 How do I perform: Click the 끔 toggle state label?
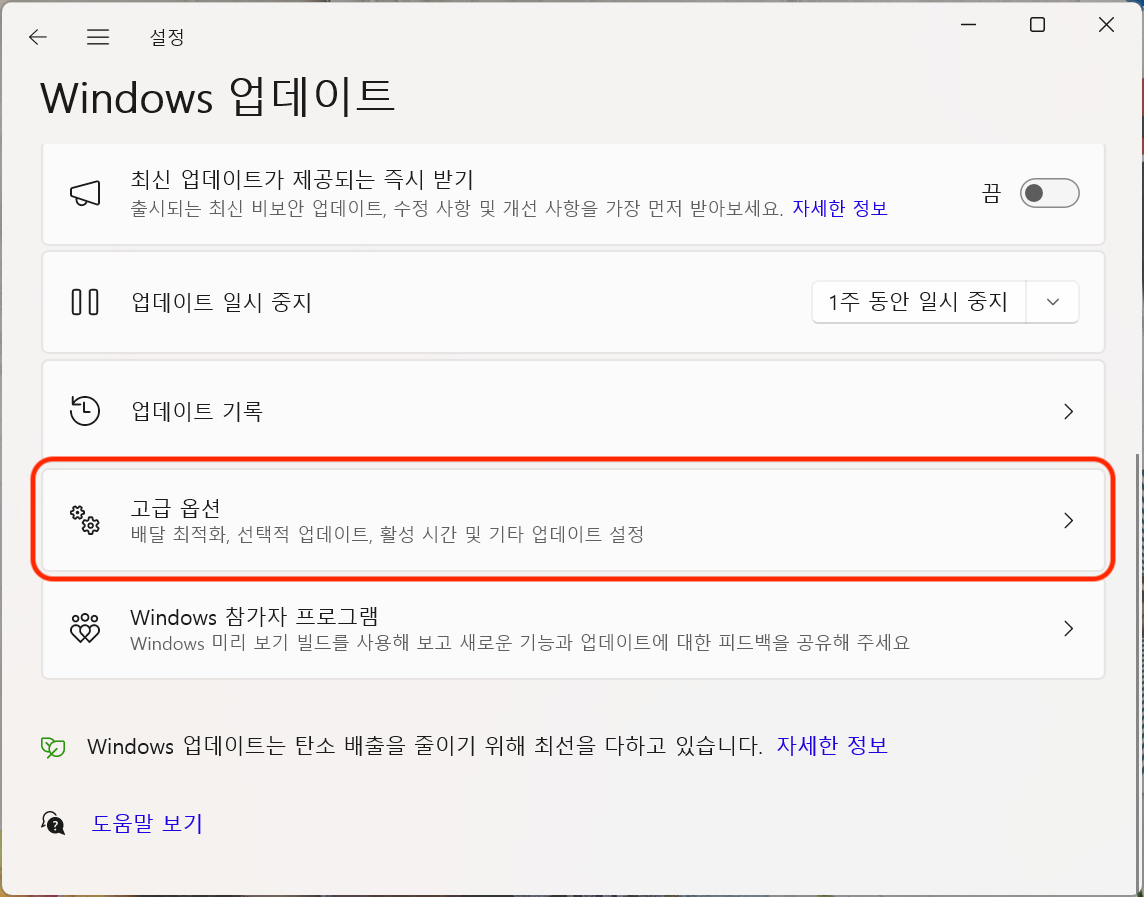pyautogui.click(x=991, y=193)
